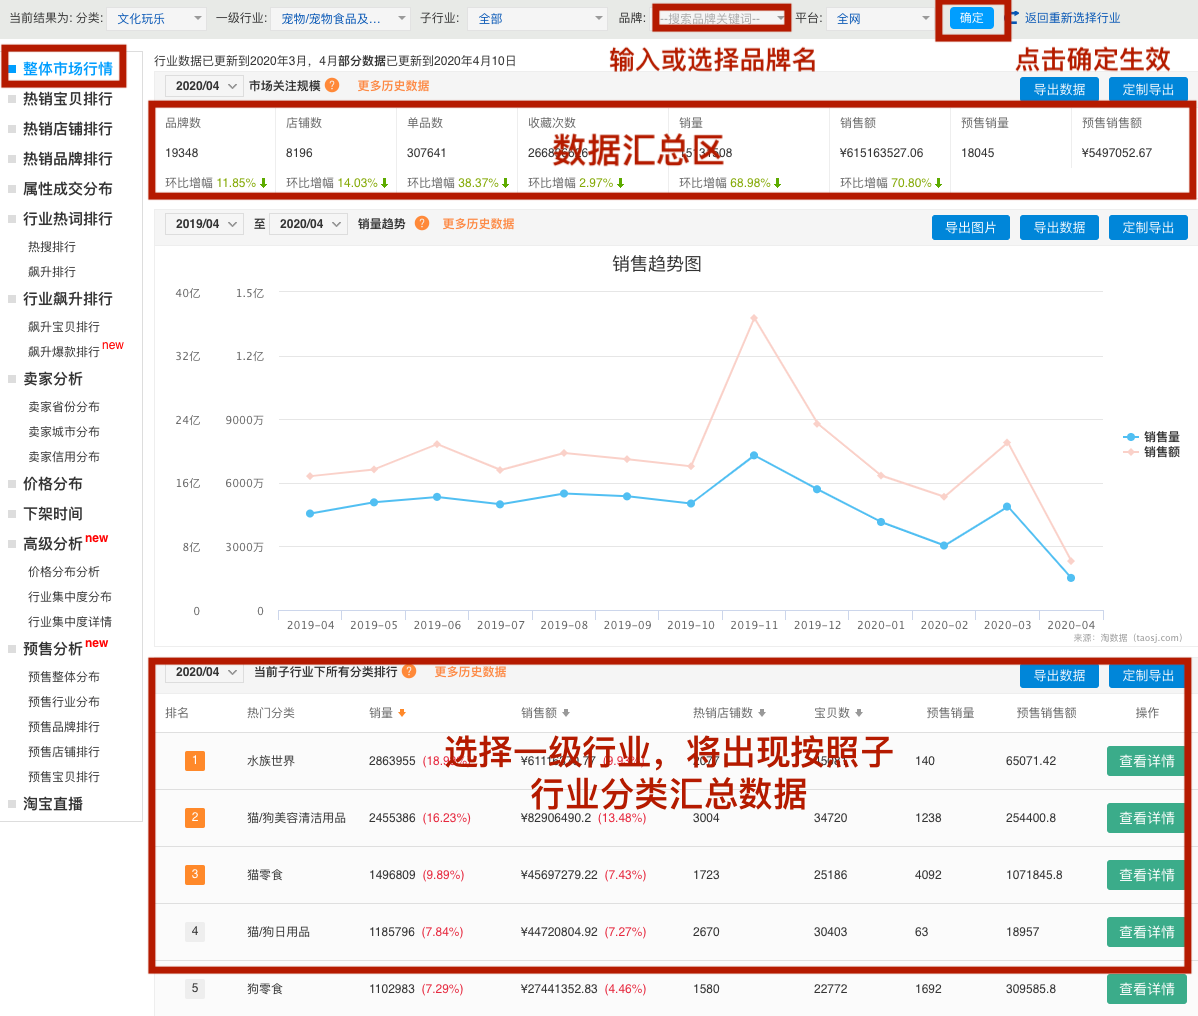Open 卖家省份分布 from the sidebar menu
The height and width of the screenshot is (1016, 1198).
click(66, 407)
